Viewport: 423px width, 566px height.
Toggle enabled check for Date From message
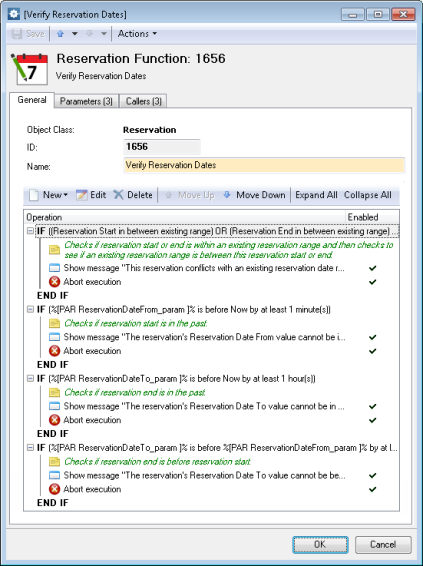coord(372,337)
